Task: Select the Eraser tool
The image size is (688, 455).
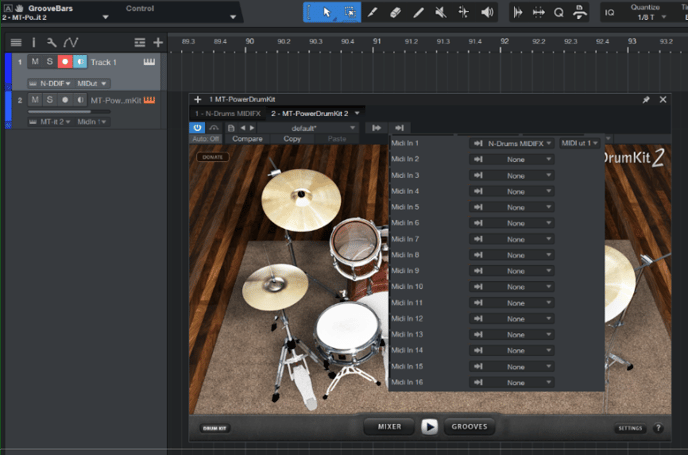Action: click(395, 12)
